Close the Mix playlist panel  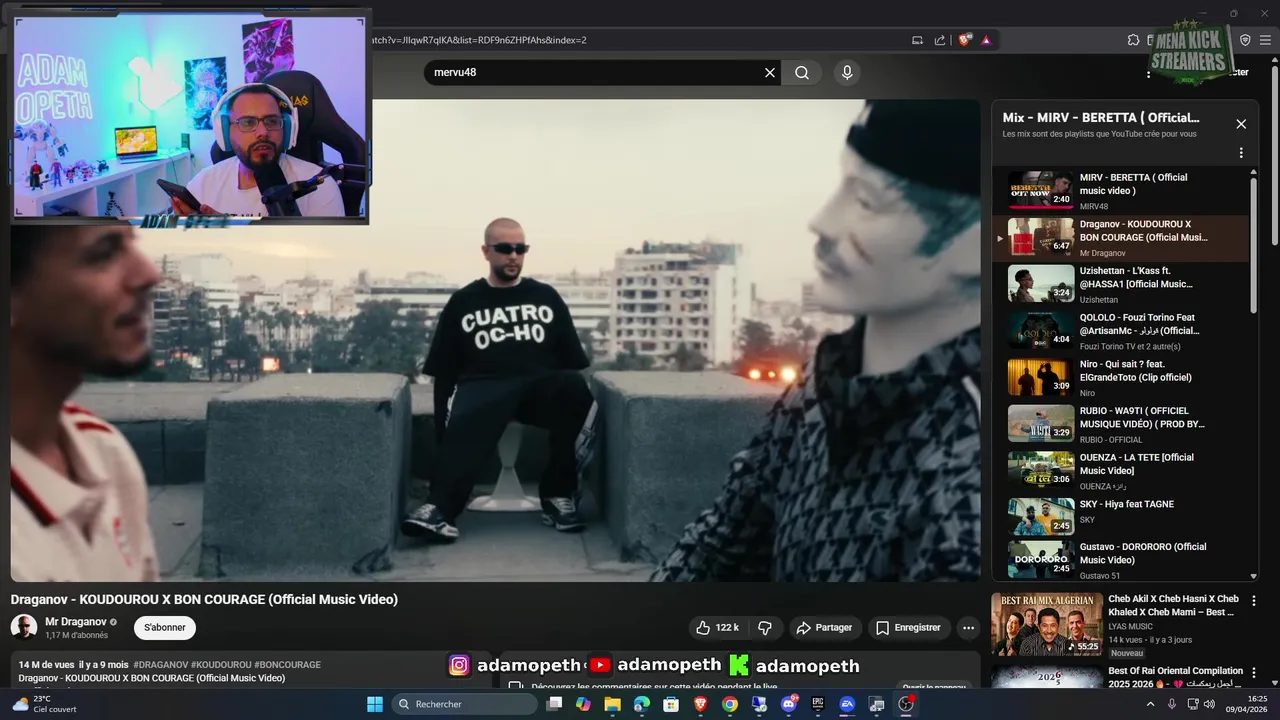[1241, 124]
